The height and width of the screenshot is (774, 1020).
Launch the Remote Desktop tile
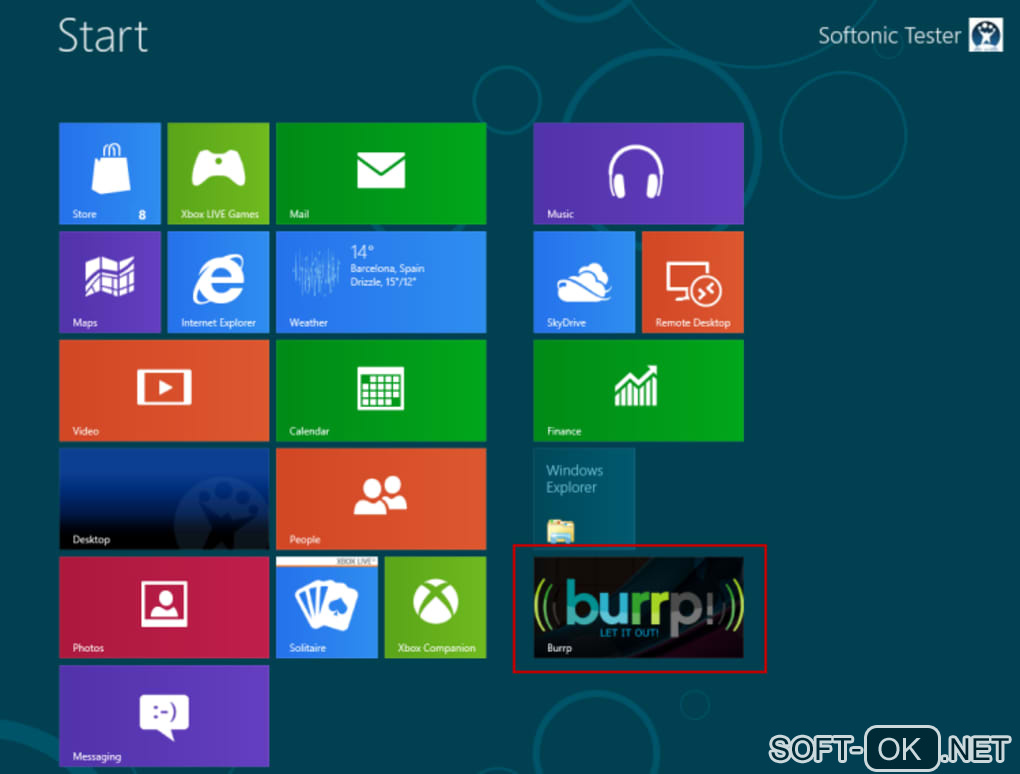(693, 282)
